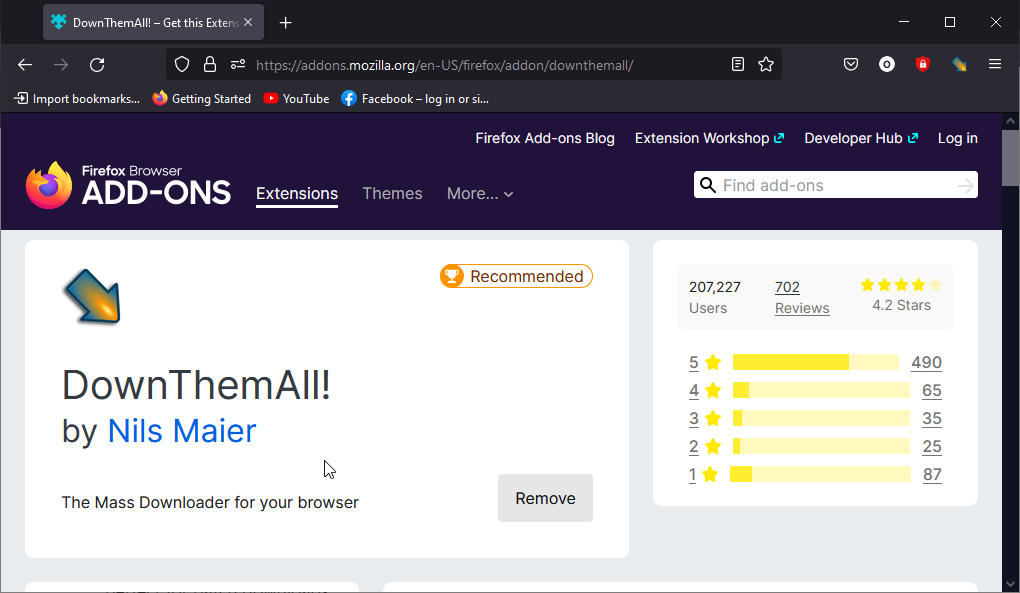Viewport: 1020px width, 593px height.
Task: Click the DownThemAll arrow add-on icon
Action: pos(92,296)
